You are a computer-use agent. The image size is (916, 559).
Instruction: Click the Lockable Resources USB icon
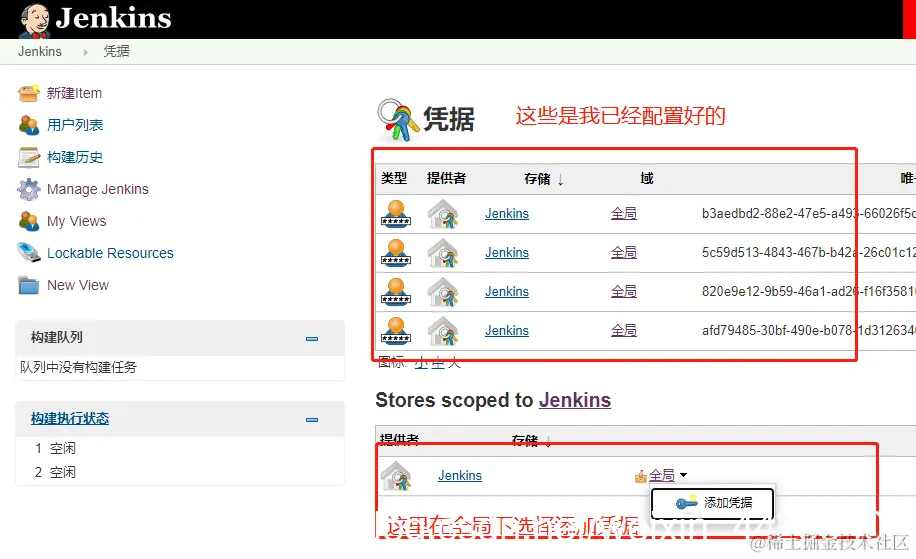click(x=29, y=252)
